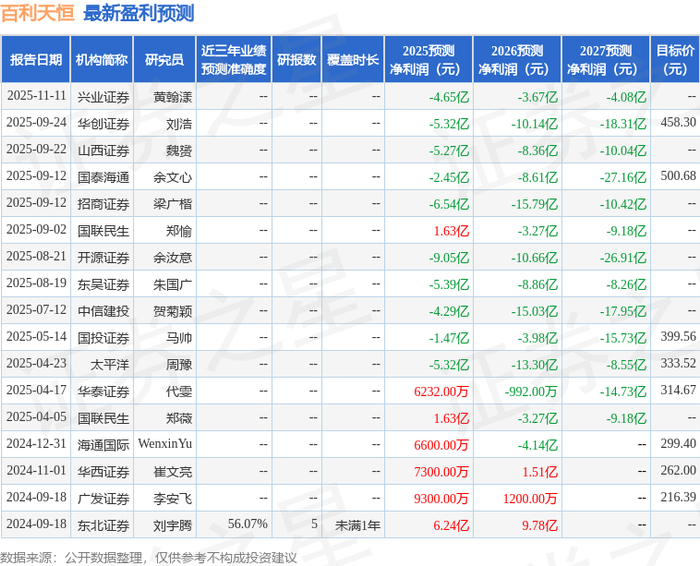Click the 近三年业绩预测准确度 column header

[233, 59]
